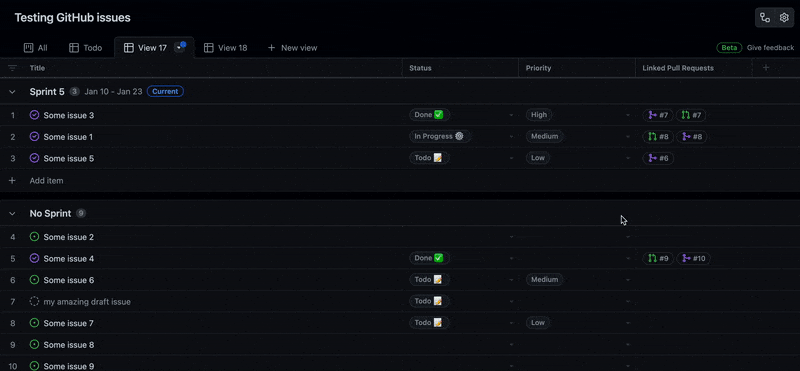This screenshot has width=800, height=371.
Task: Click Testing GitHub issues project title
Action: [72, 18]
